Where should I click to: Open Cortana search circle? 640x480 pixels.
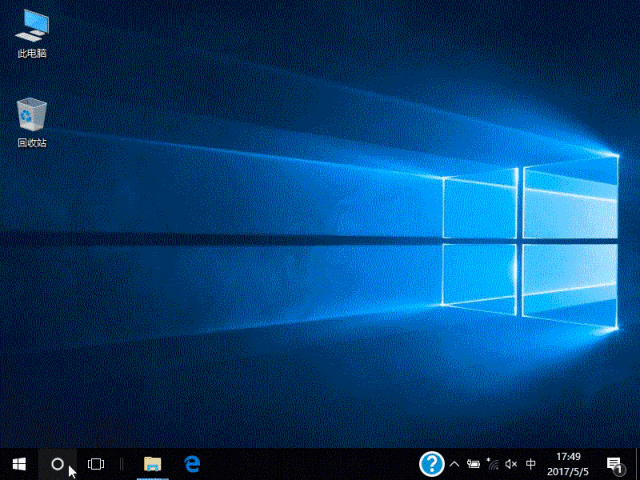pyautogui.click(x=58, y=464)
